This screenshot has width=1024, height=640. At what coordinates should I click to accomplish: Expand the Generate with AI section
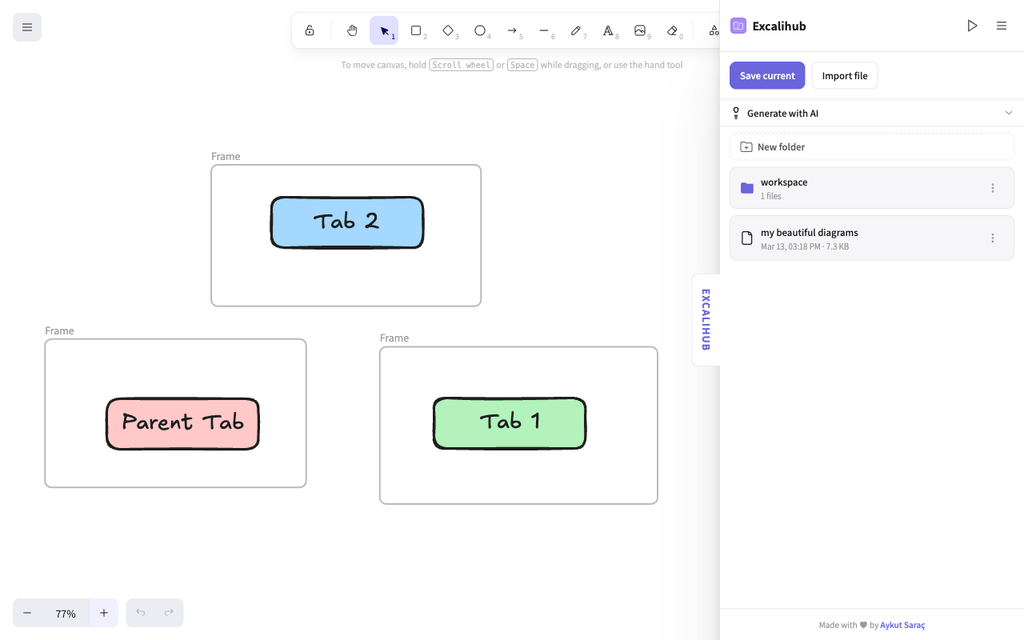coord(871,113)
